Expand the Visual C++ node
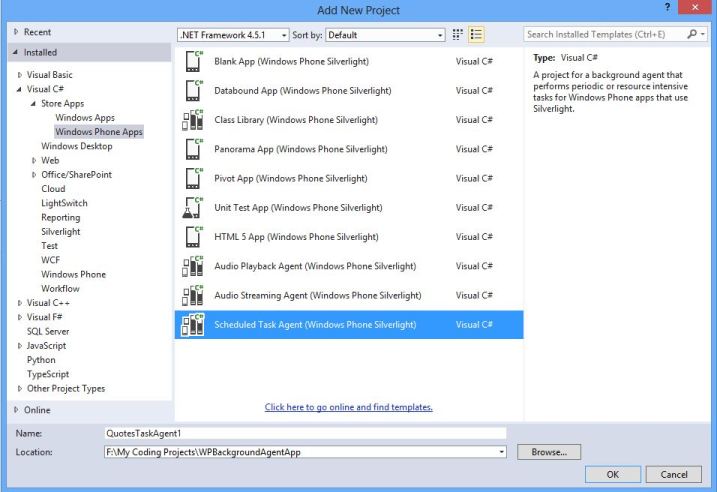Viewport: 717px width, 492px height. 19,303
